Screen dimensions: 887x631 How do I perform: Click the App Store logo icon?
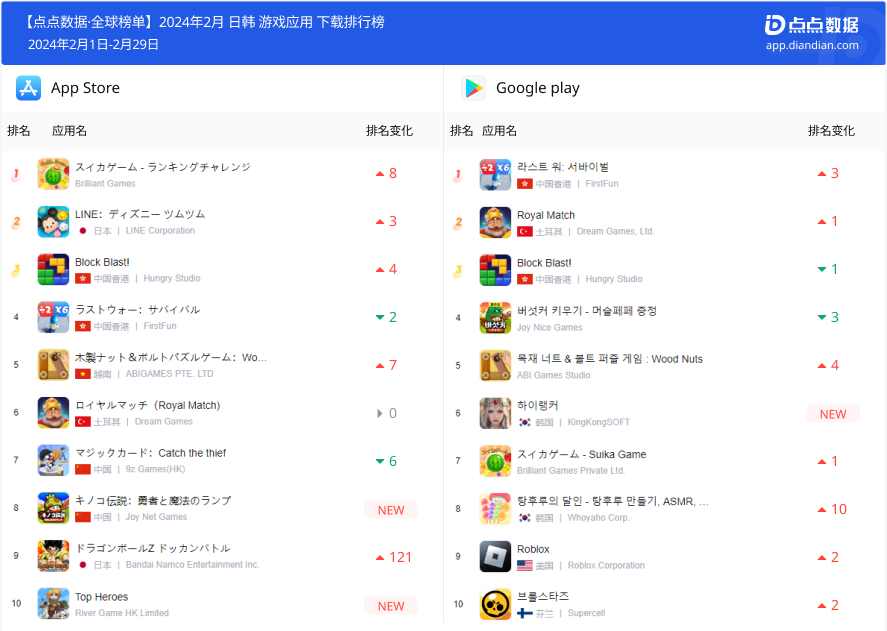(x=28, y=88)
